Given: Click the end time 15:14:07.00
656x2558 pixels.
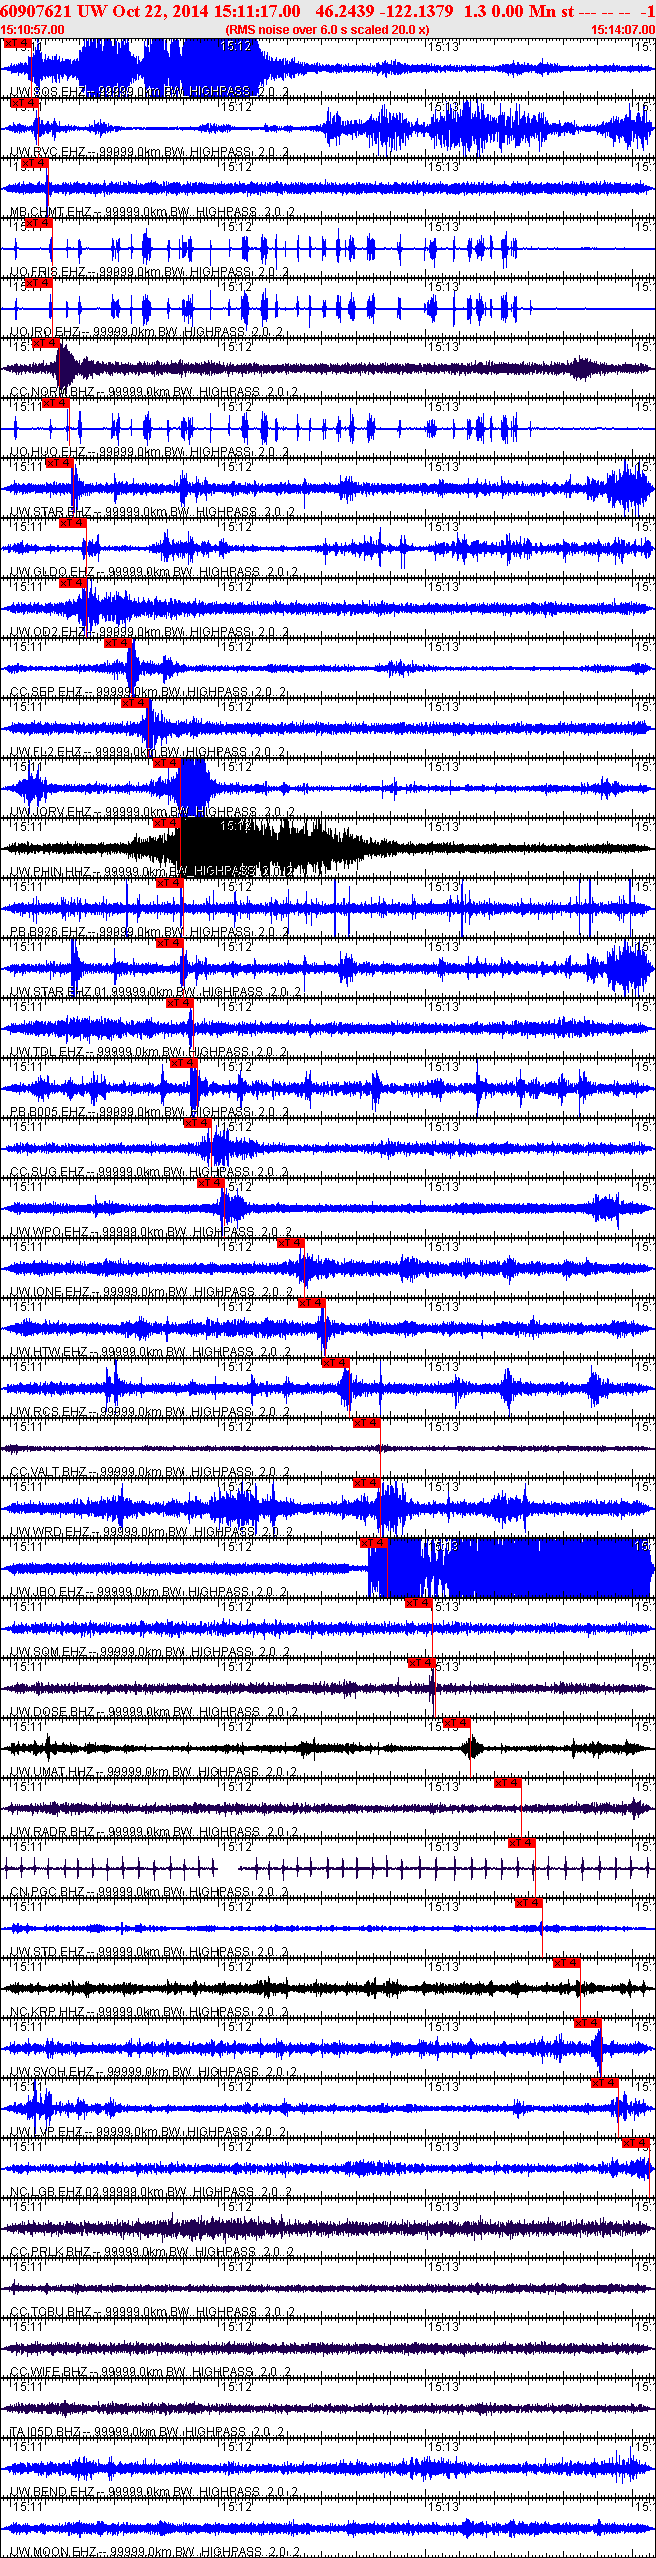Looking at the screenshot, I should click(623, 29).
